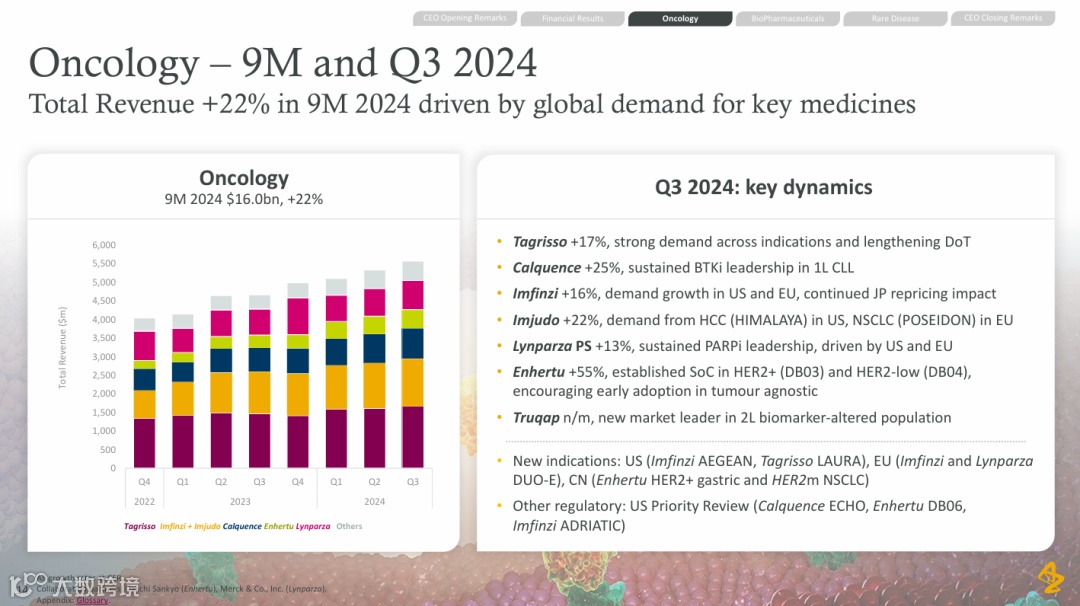
Task: Click the Truqap n/m bullet
Action: (x=731, y=418)
